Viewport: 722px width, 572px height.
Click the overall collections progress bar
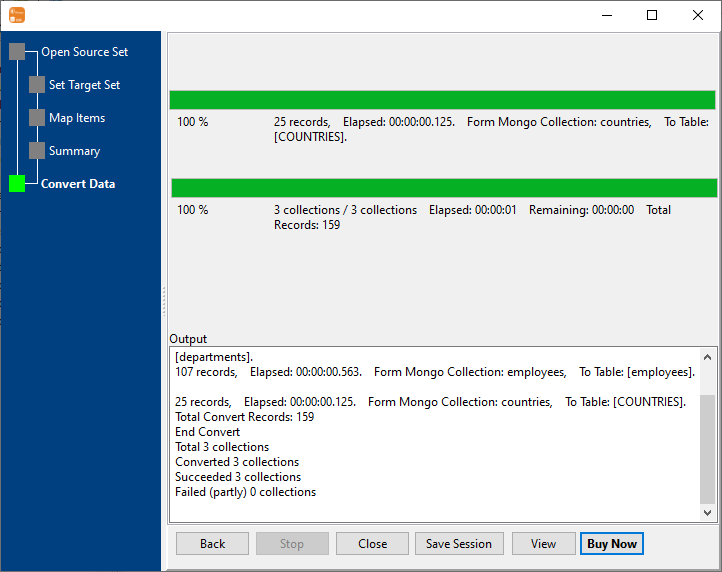click(444, 188)
